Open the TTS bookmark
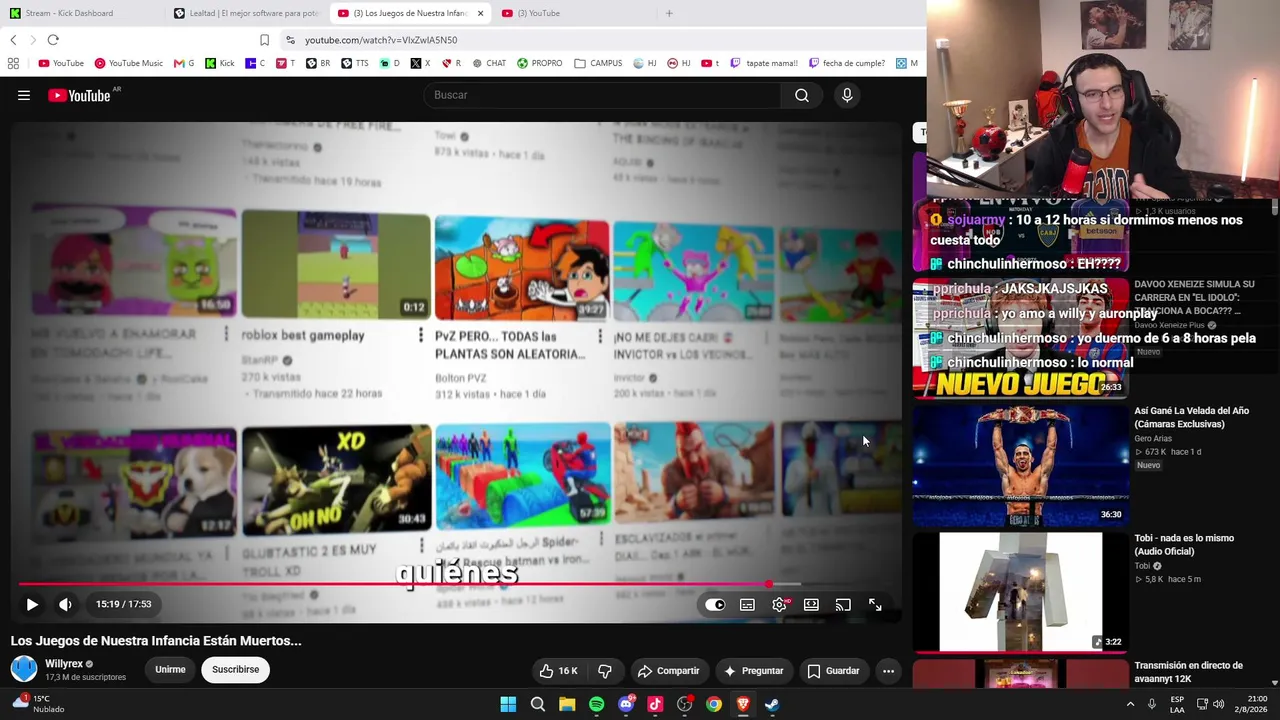This screenshot has width=1280, height=720. click(x=354, y=63)
